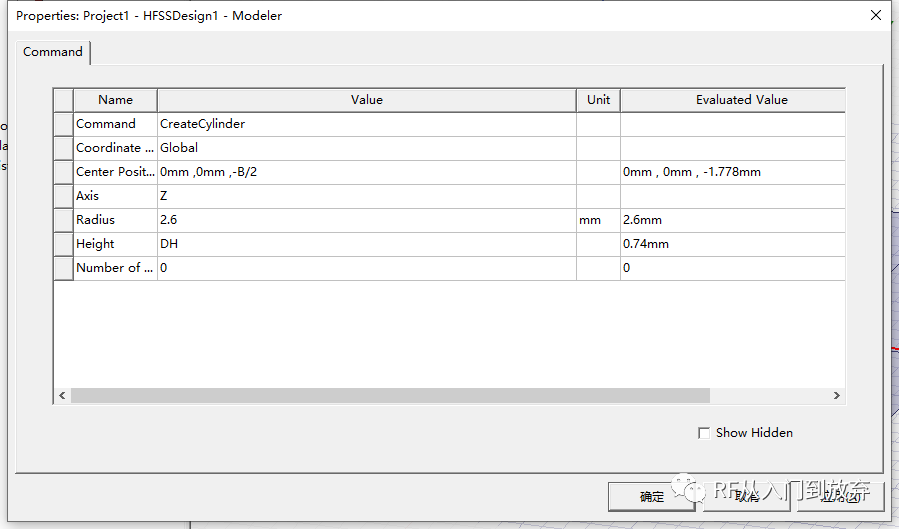Open the Axis value Z dropdown

click(x=367, y=196)
